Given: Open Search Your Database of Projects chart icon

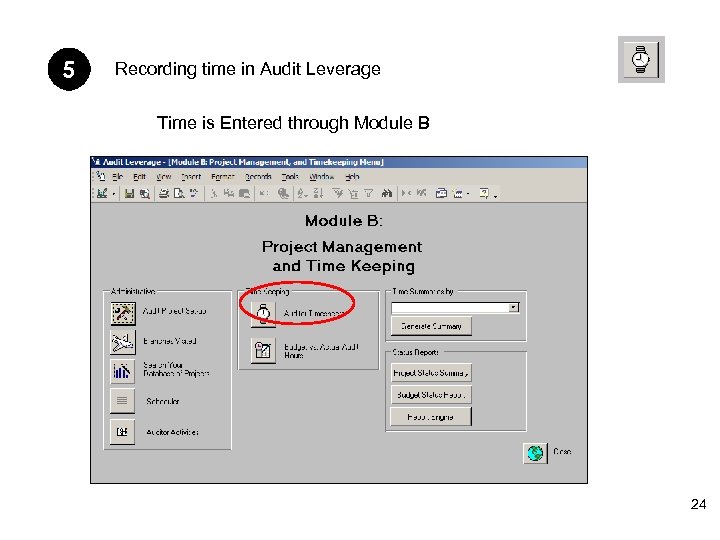Looking at the screenshot, I should (x=123, y=371).
